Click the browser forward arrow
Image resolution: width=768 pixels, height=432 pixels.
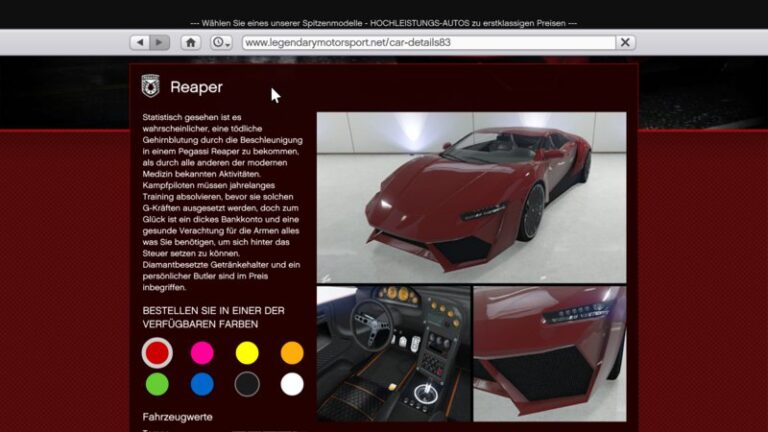160,43
